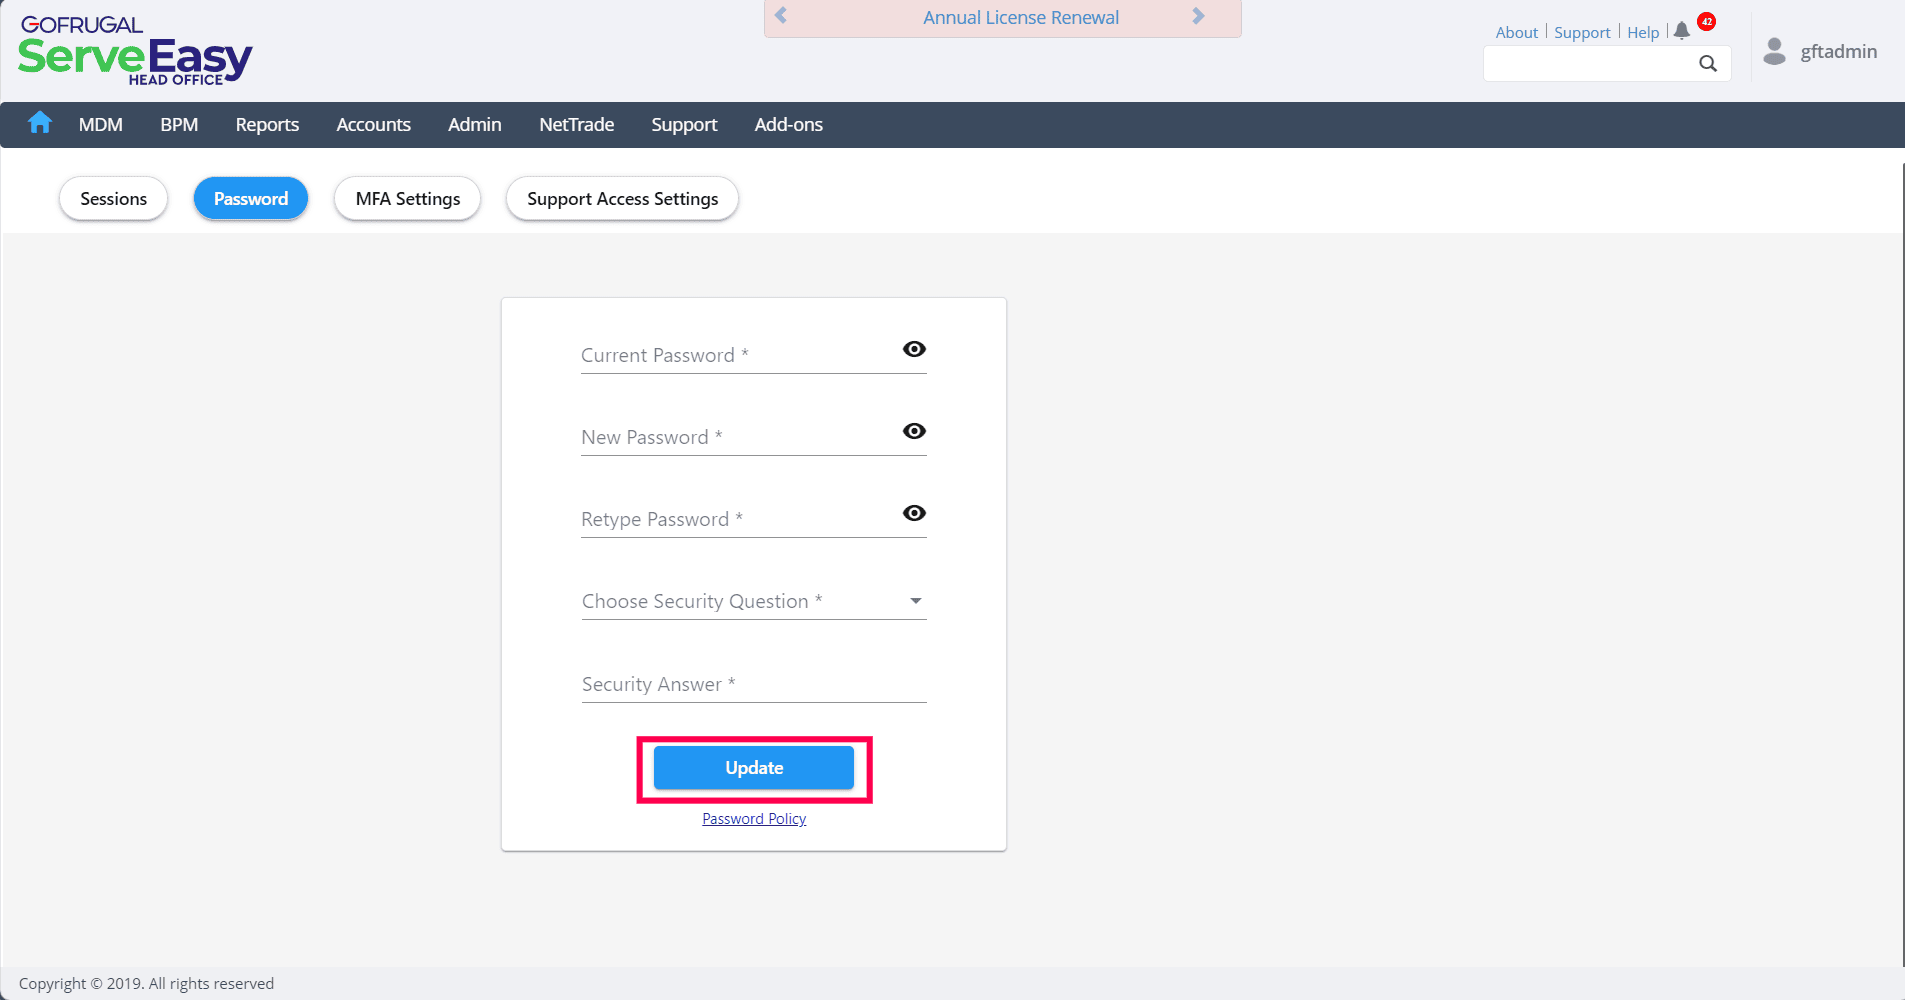Screen dimensions: 1905x1000
Task: Open the Password Policy link
Action: [754, 819]
